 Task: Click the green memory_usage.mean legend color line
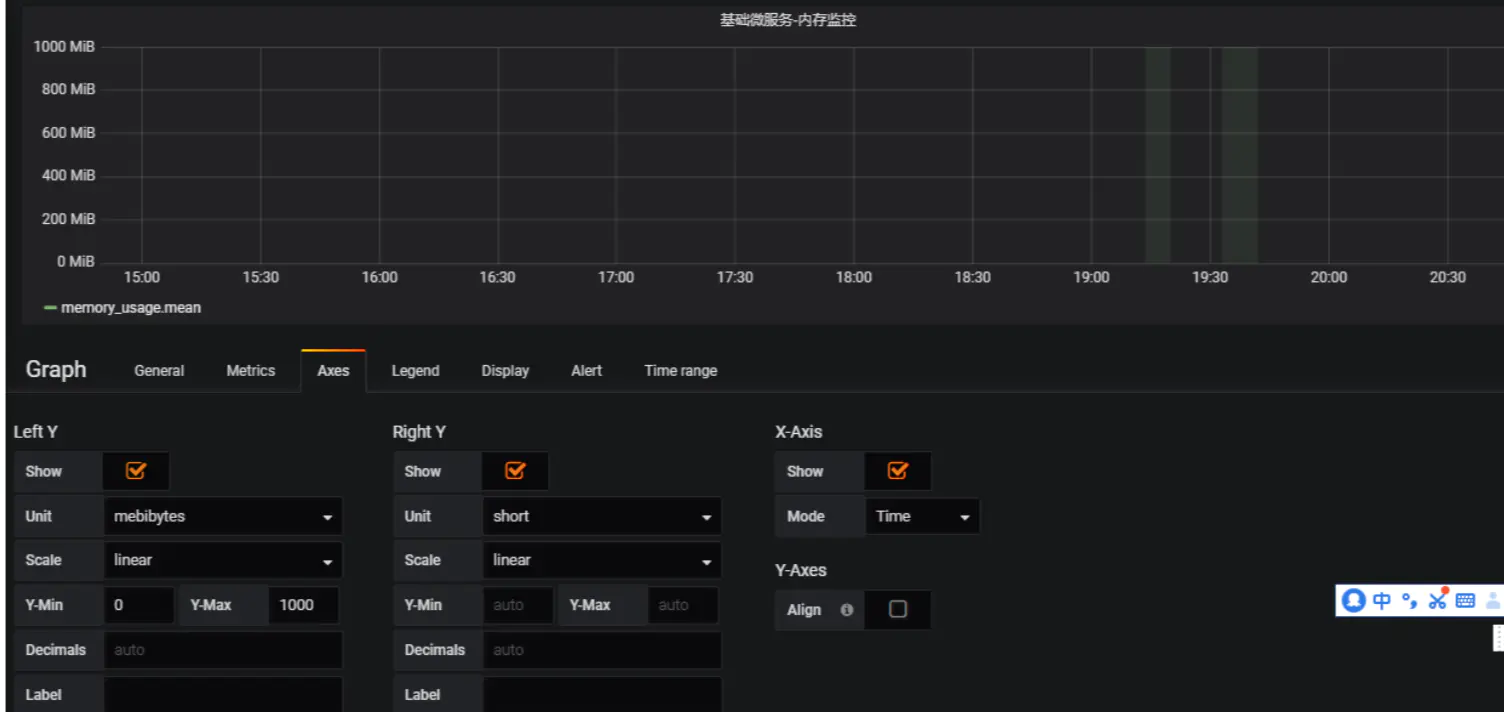pyautogui.click(x=50, y=308)
